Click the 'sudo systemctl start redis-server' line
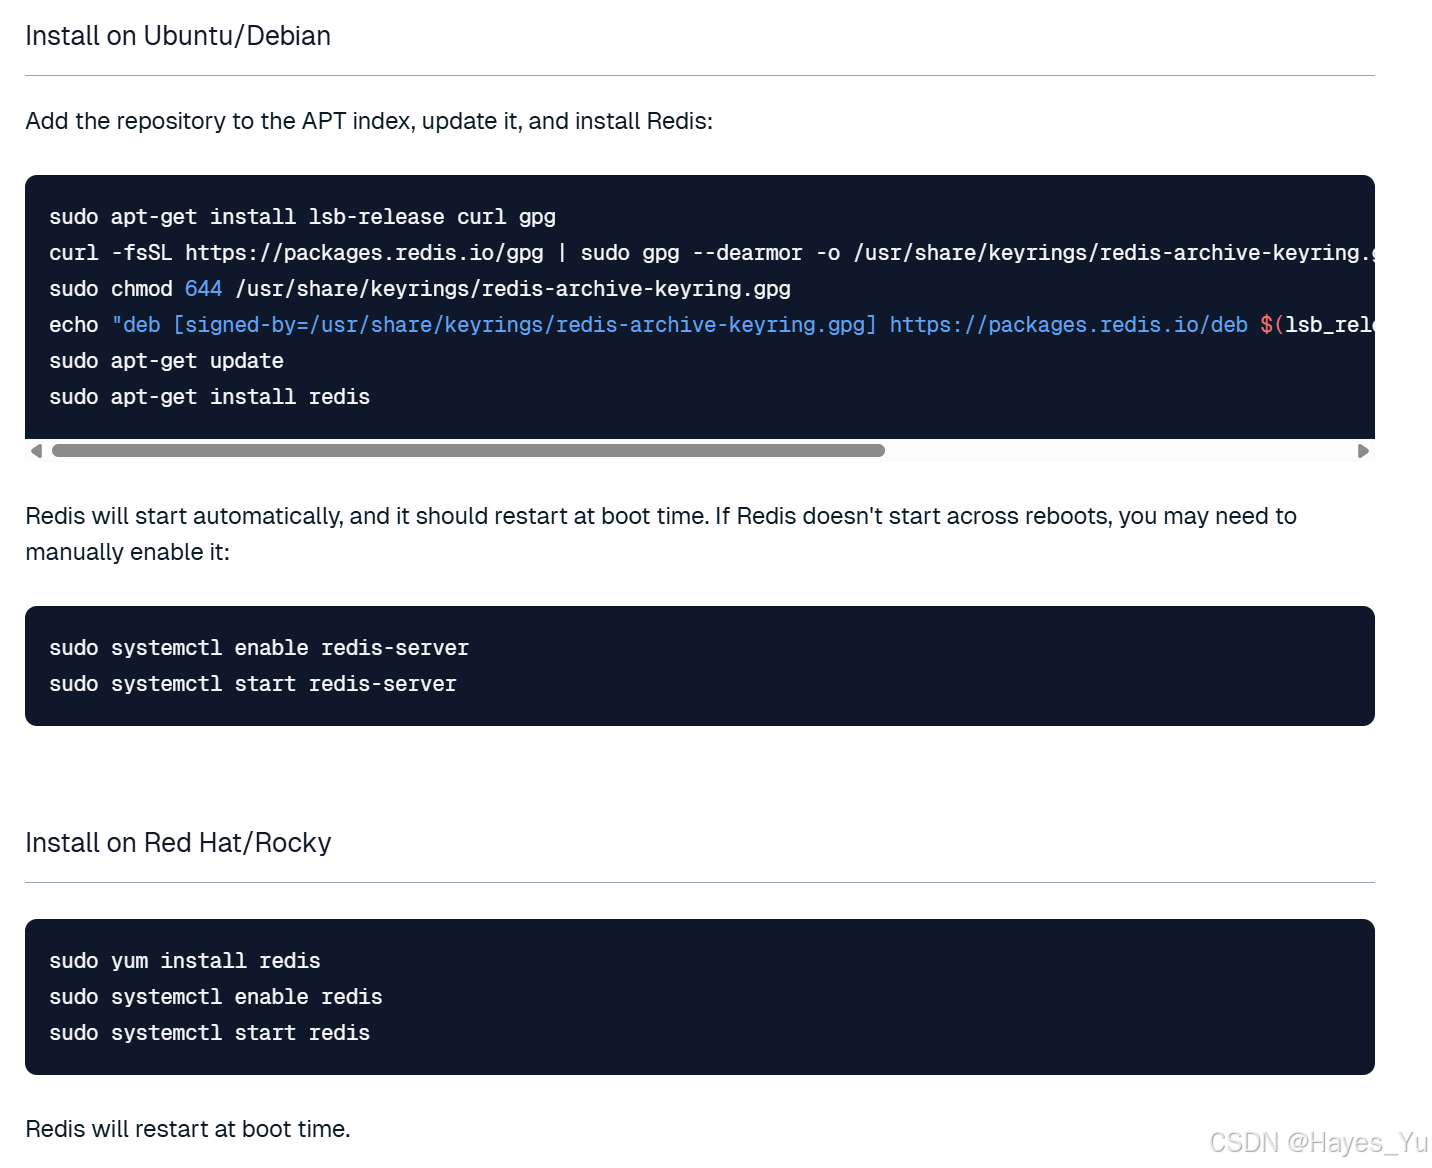 click(x=253, y=684)
